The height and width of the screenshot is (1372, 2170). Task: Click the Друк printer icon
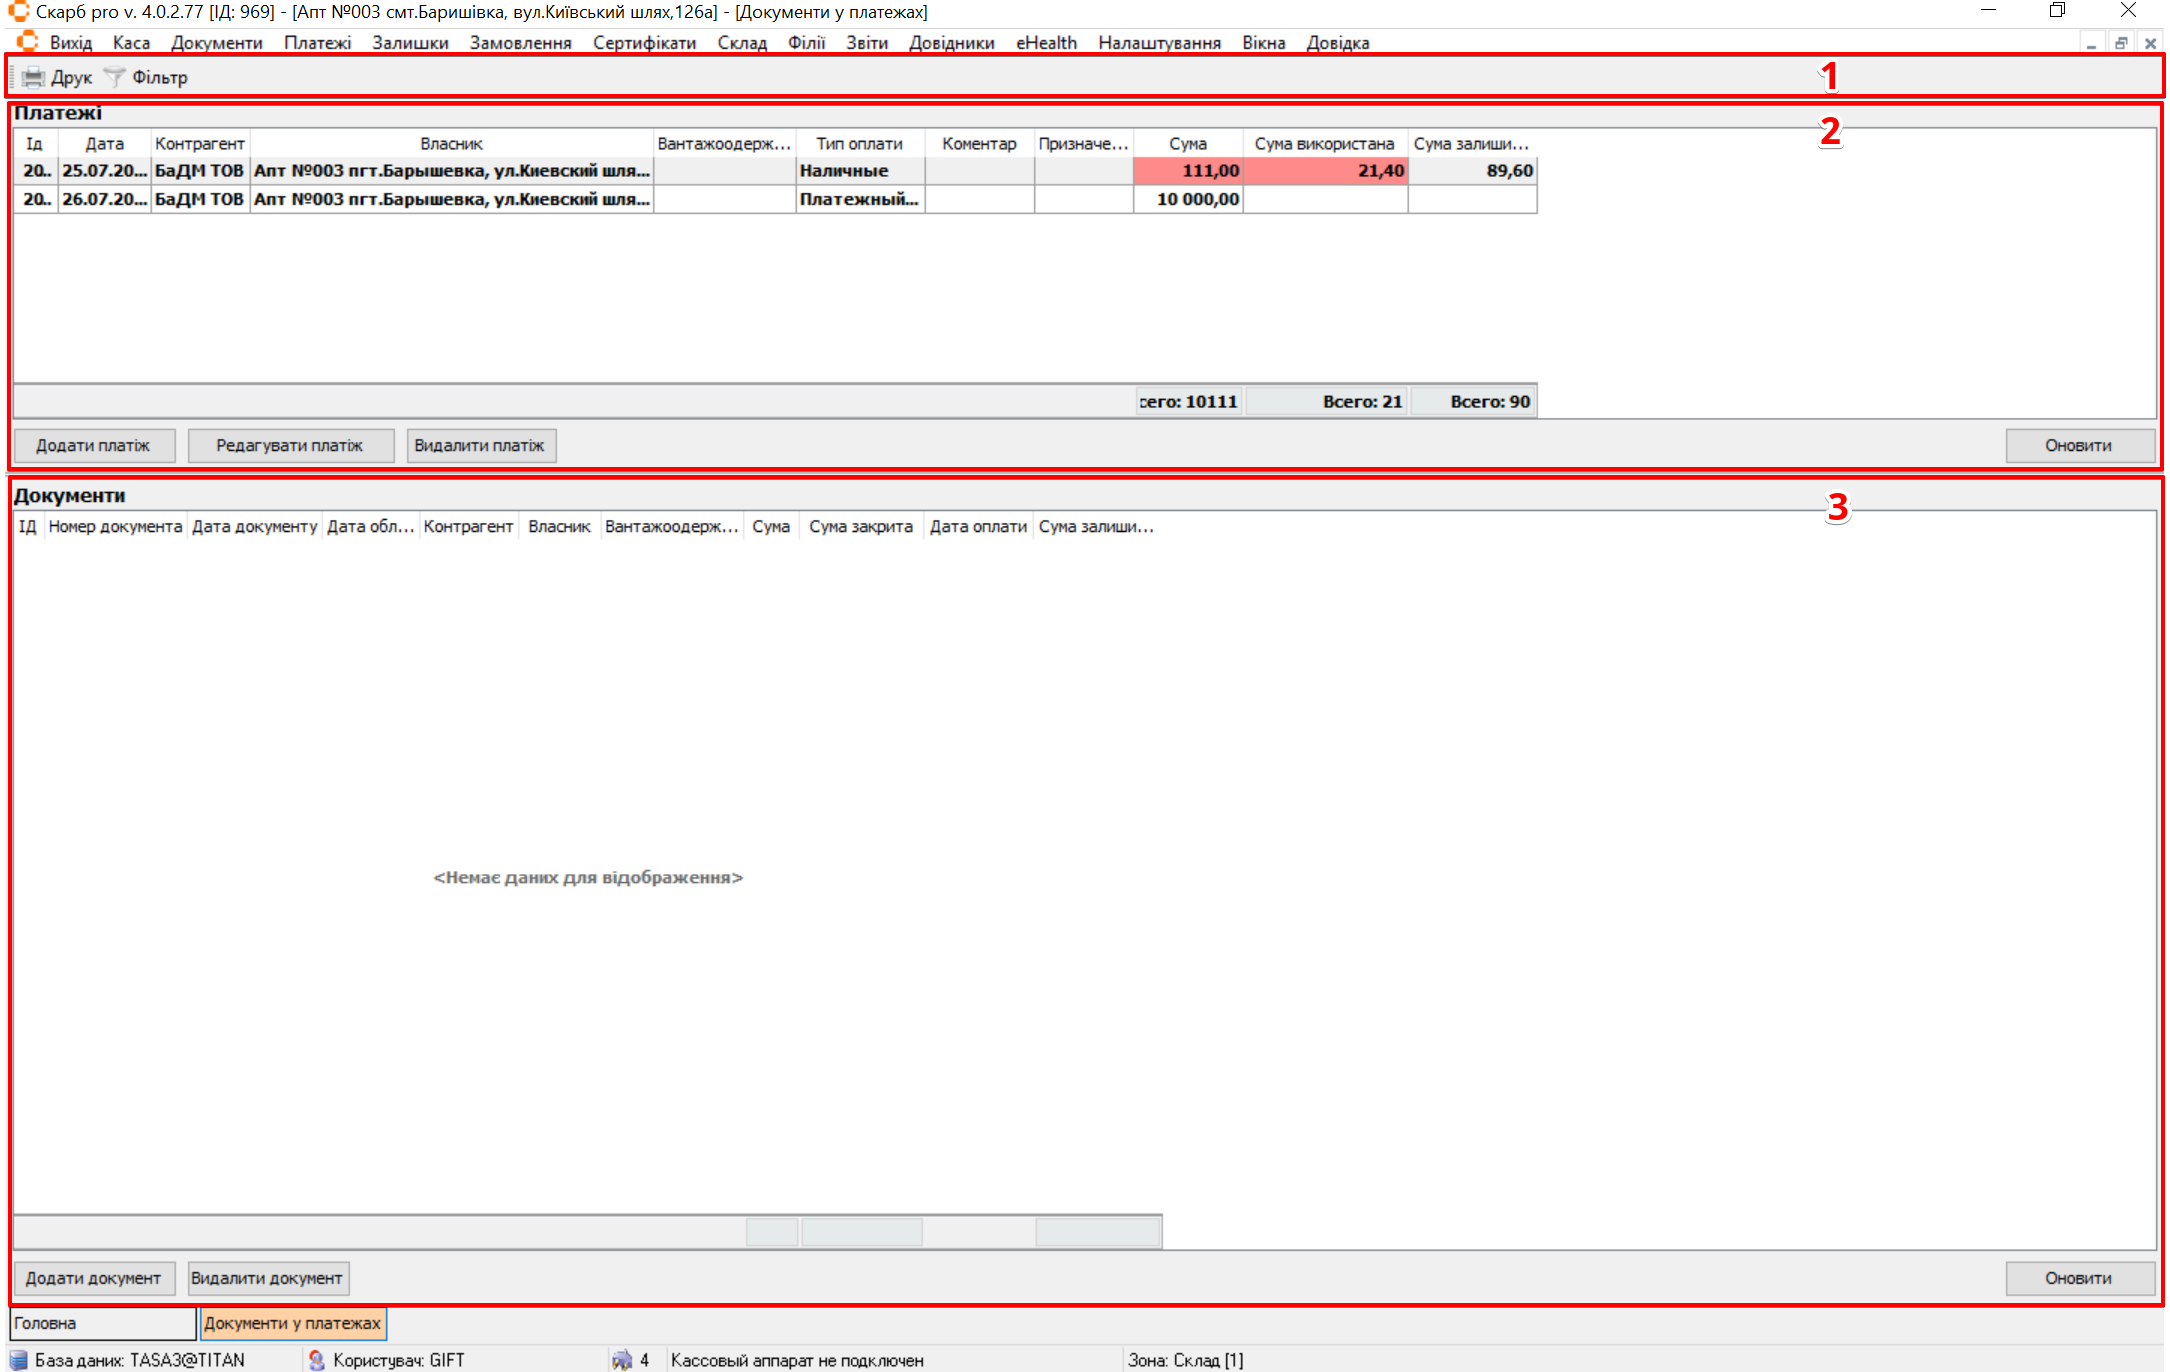pyautogui.click(x=34, y=77)
